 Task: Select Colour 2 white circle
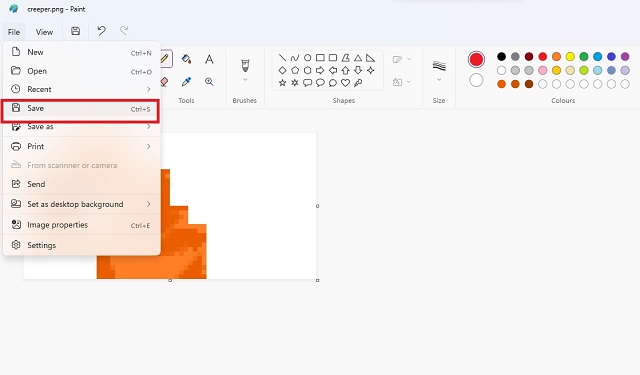tap(476, 80)
